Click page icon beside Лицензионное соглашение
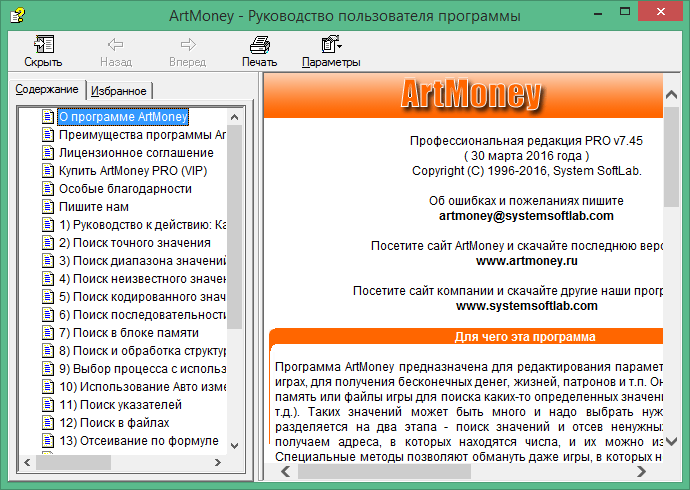 click(48, 153)
